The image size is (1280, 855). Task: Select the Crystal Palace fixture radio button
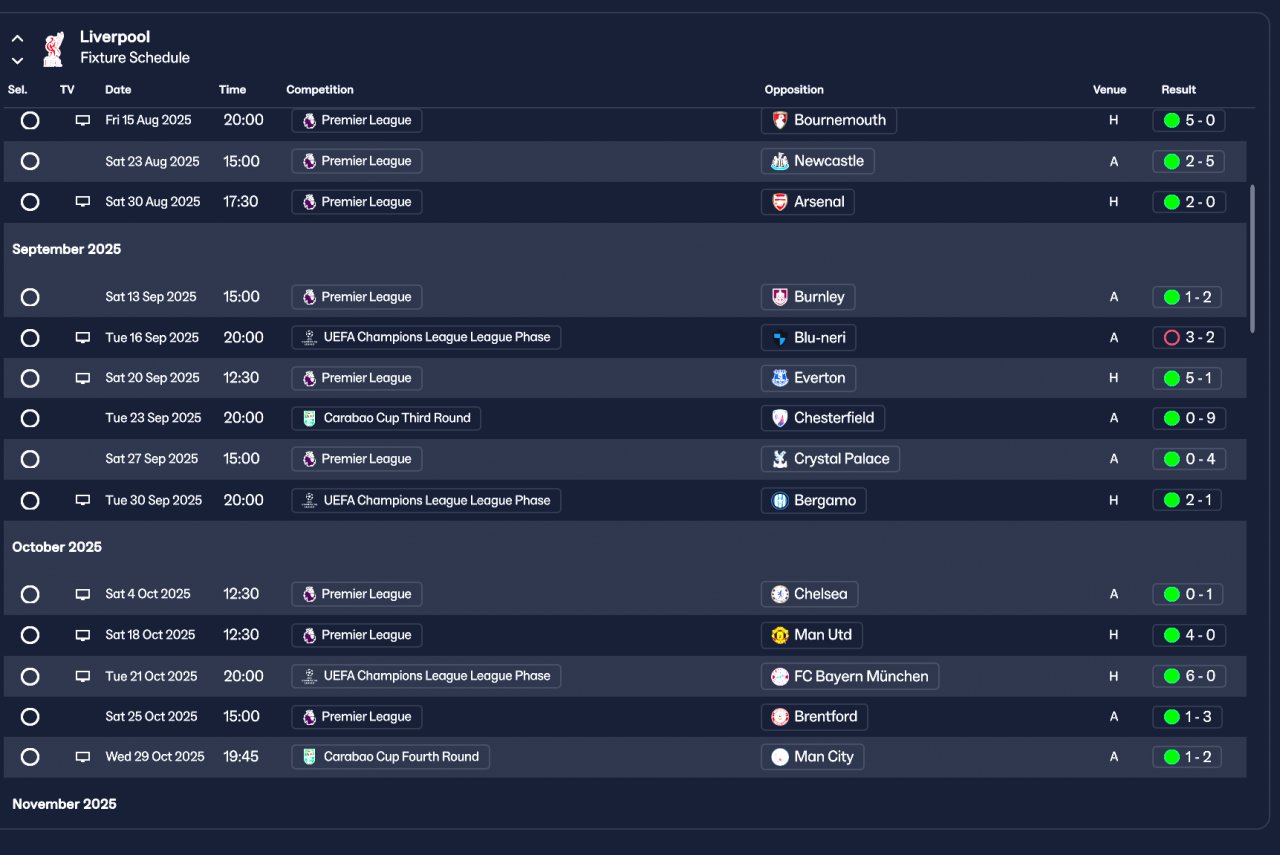point(30,459)
